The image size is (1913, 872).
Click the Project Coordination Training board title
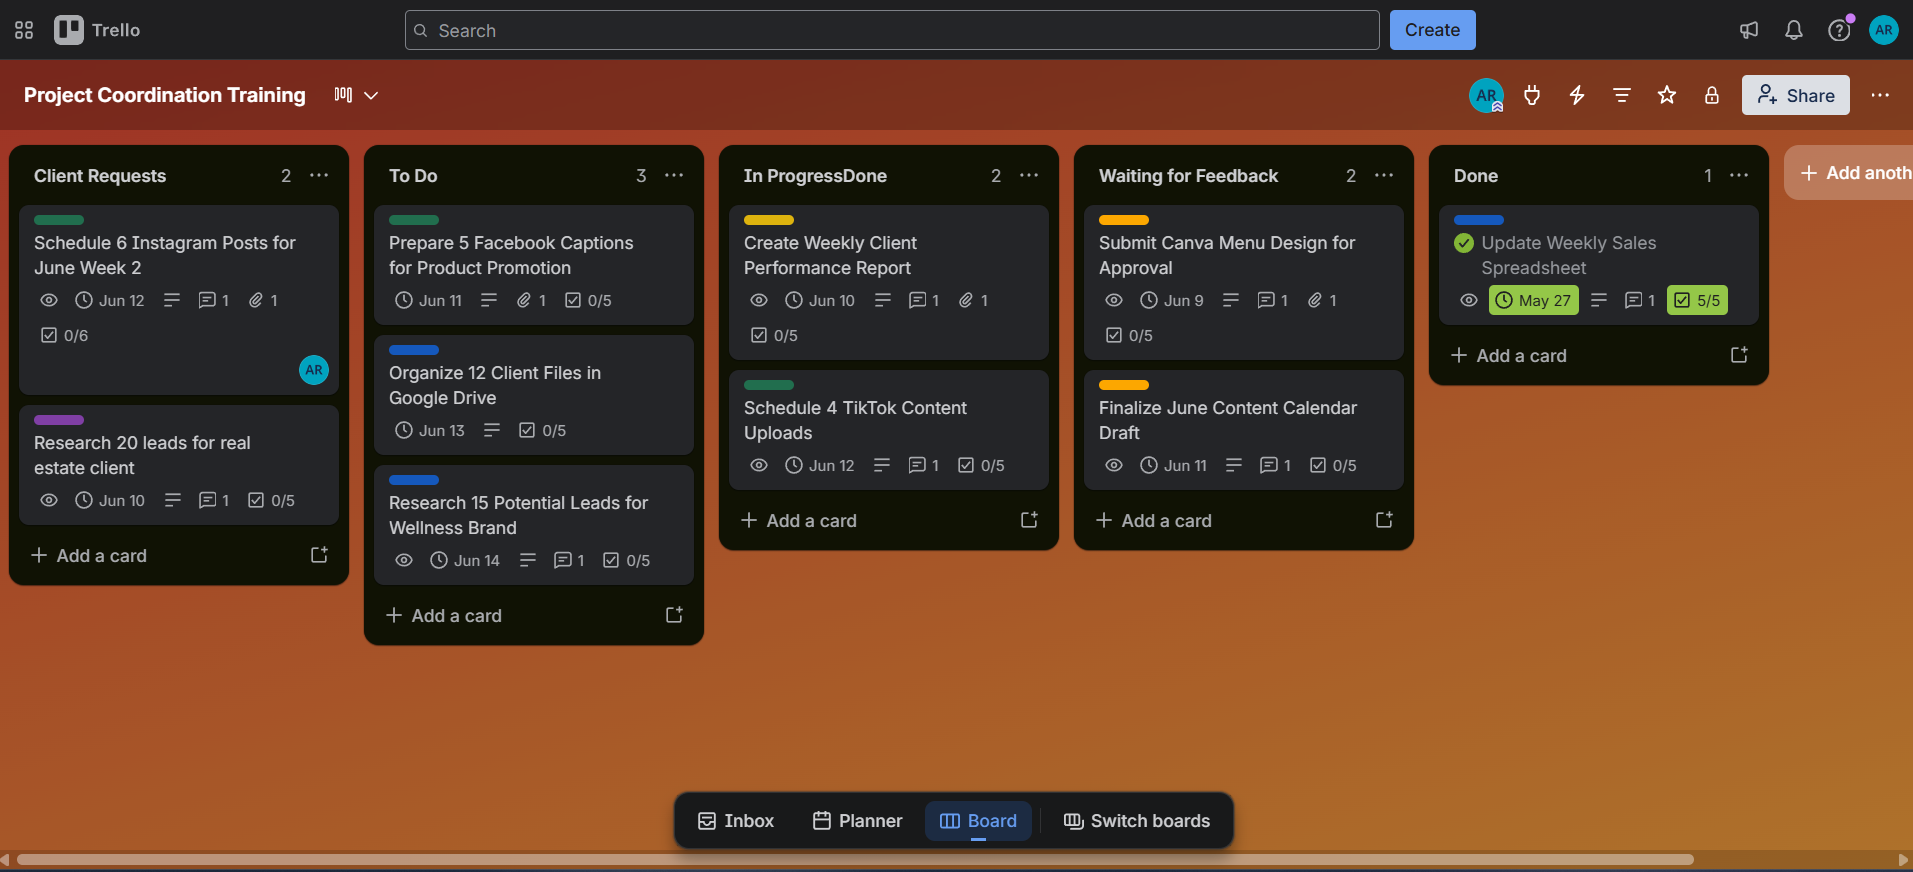point(165,95)
